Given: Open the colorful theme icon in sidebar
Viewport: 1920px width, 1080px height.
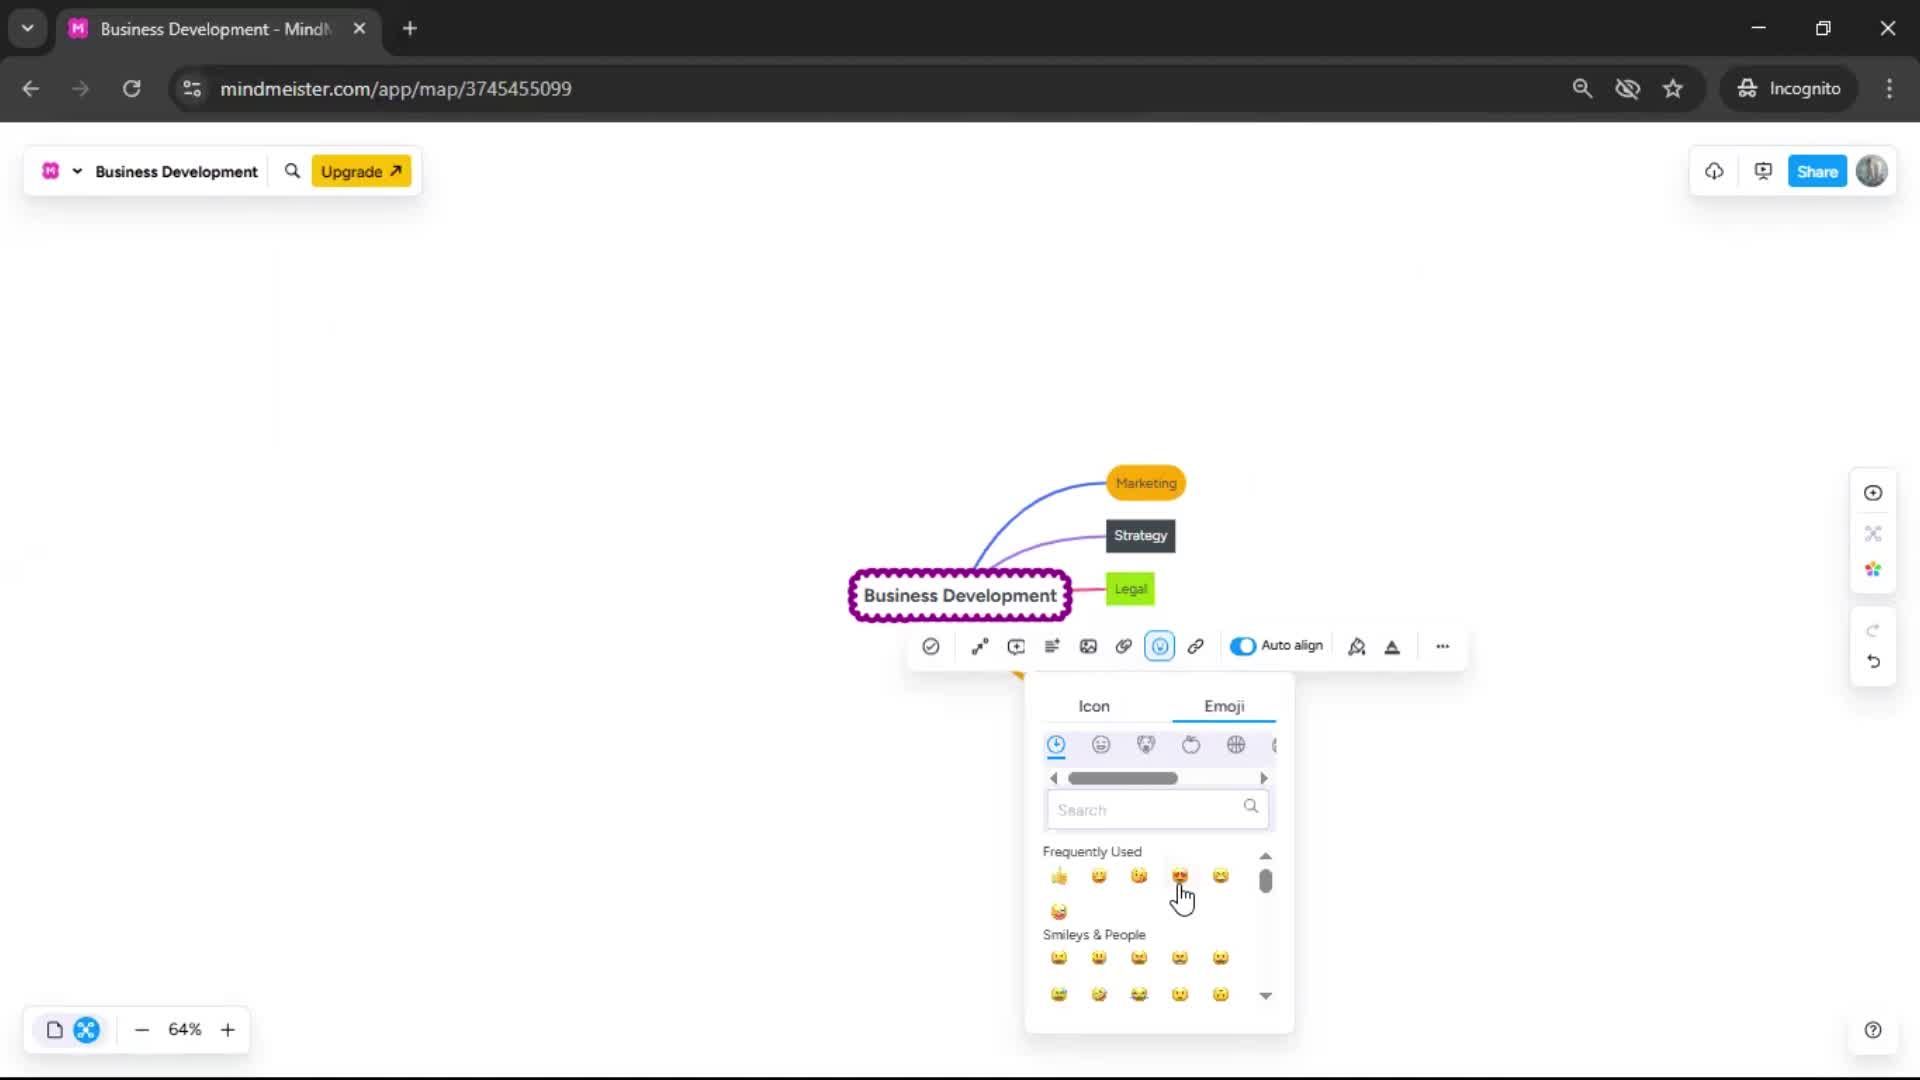Looking at the screenshot, I should [1873, 570].
